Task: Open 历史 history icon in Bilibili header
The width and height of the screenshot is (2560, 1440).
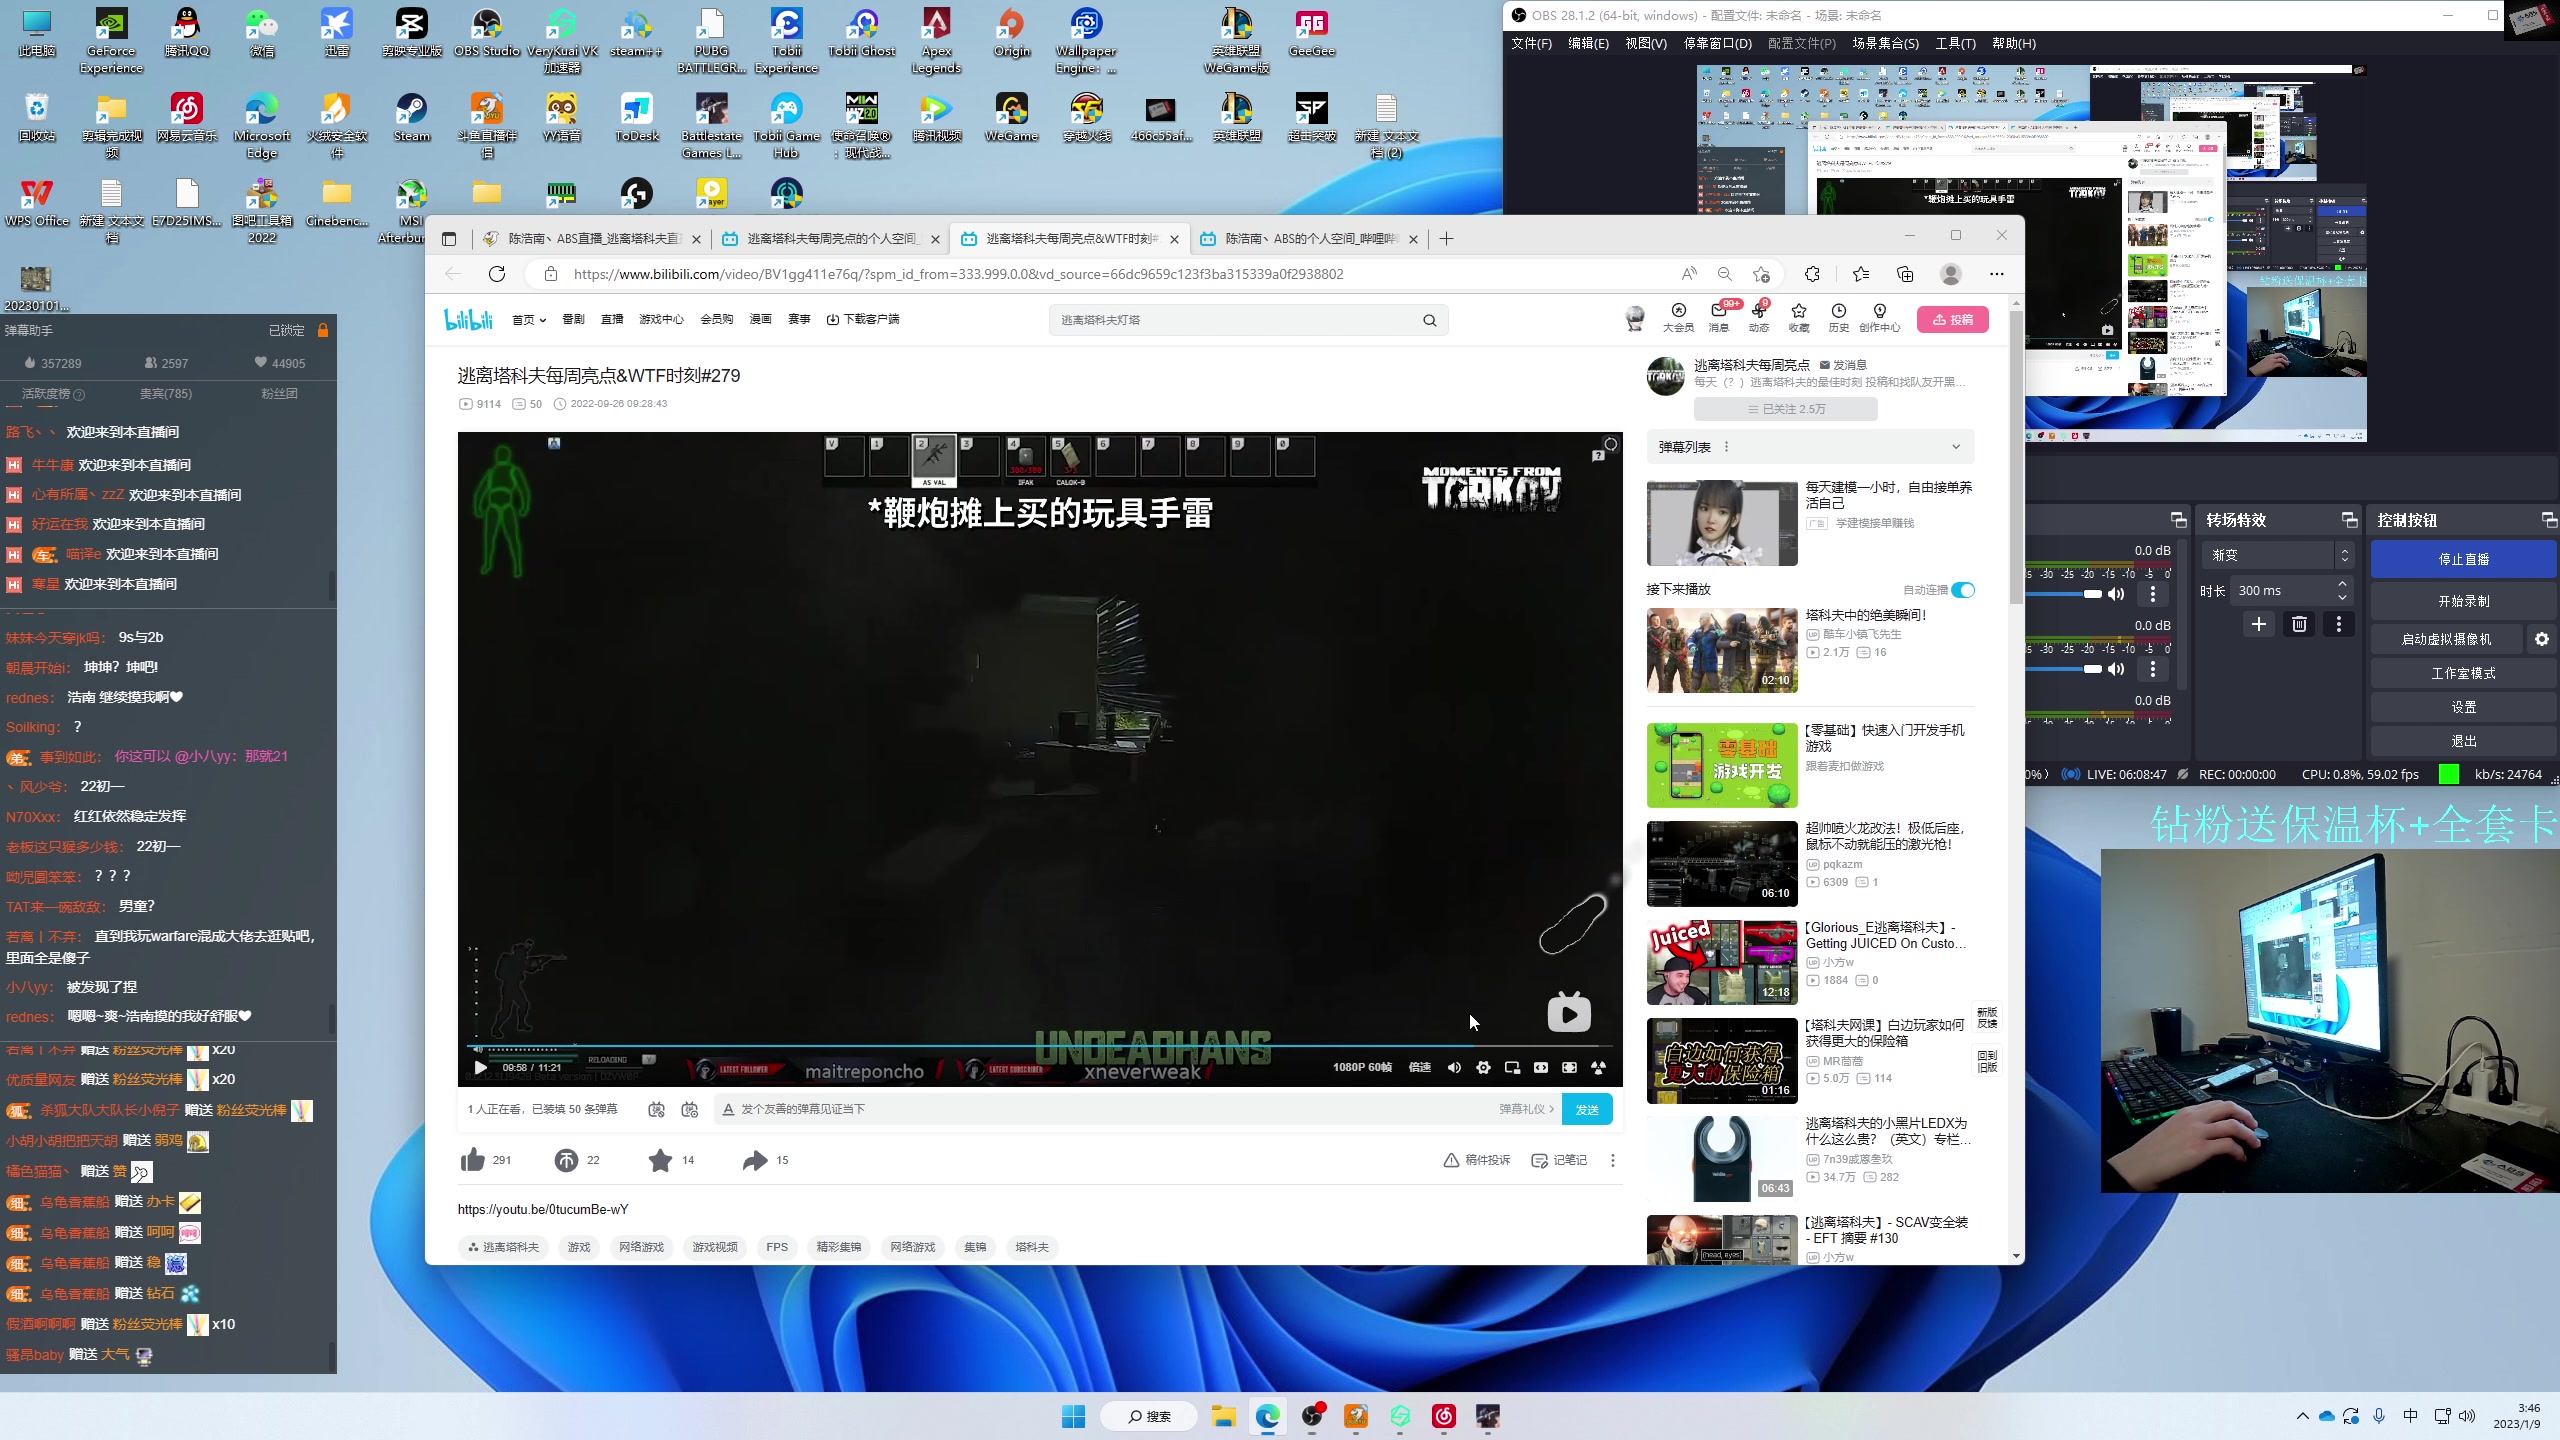Action: point(1838,317)
